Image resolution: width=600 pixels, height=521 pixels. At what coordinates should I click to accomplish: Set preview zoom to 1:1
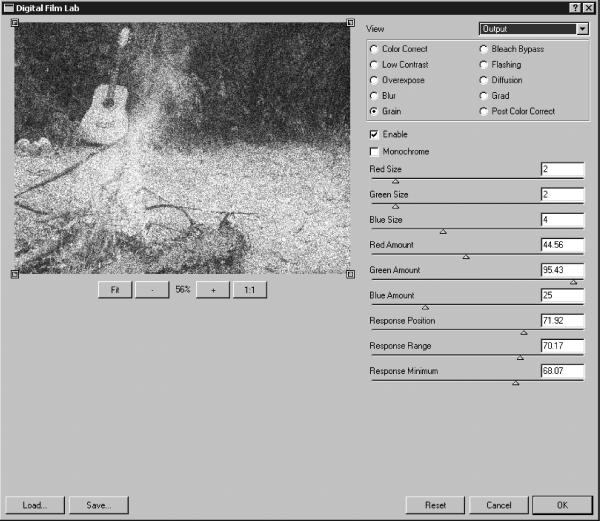(x=250, y=290)
